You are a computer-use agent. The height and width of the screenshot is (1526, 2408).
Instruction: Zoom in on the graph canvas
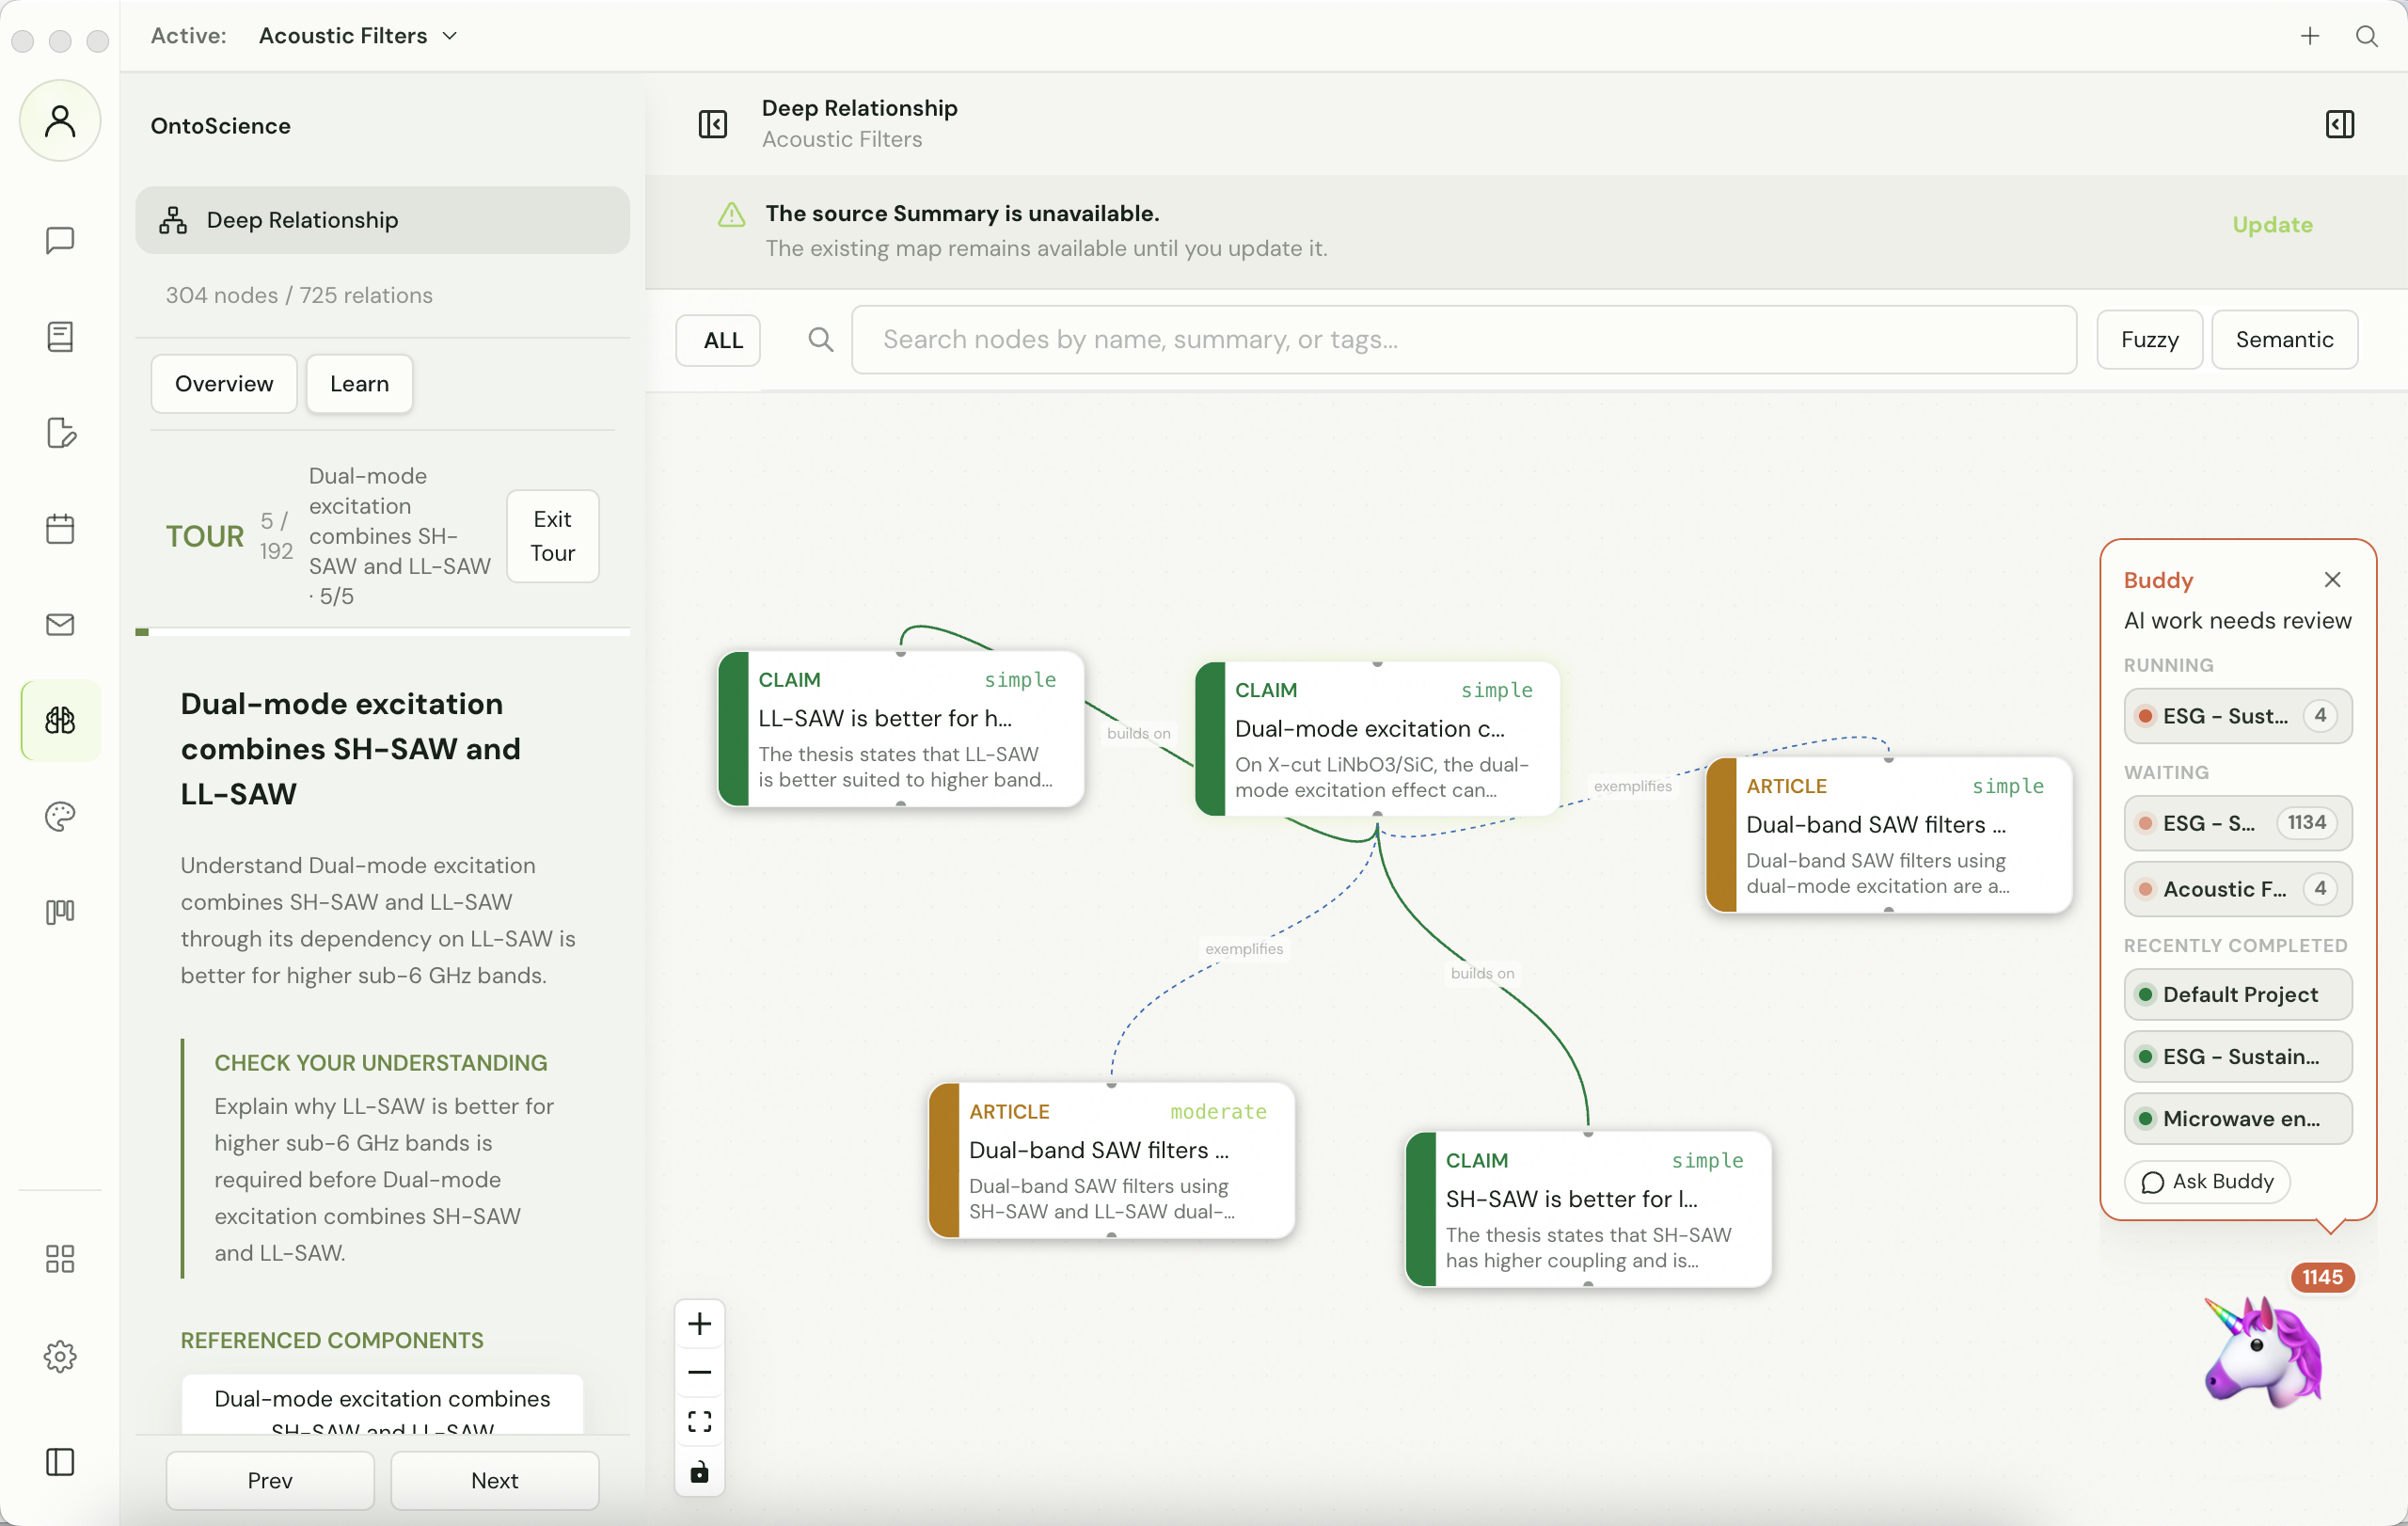click(x=700, y=1324)
